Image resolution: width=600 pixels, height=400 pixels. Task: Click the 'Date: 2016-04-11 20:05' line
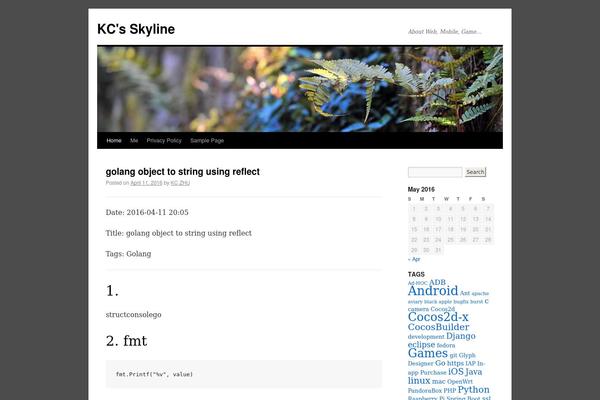tap(147, 212)
